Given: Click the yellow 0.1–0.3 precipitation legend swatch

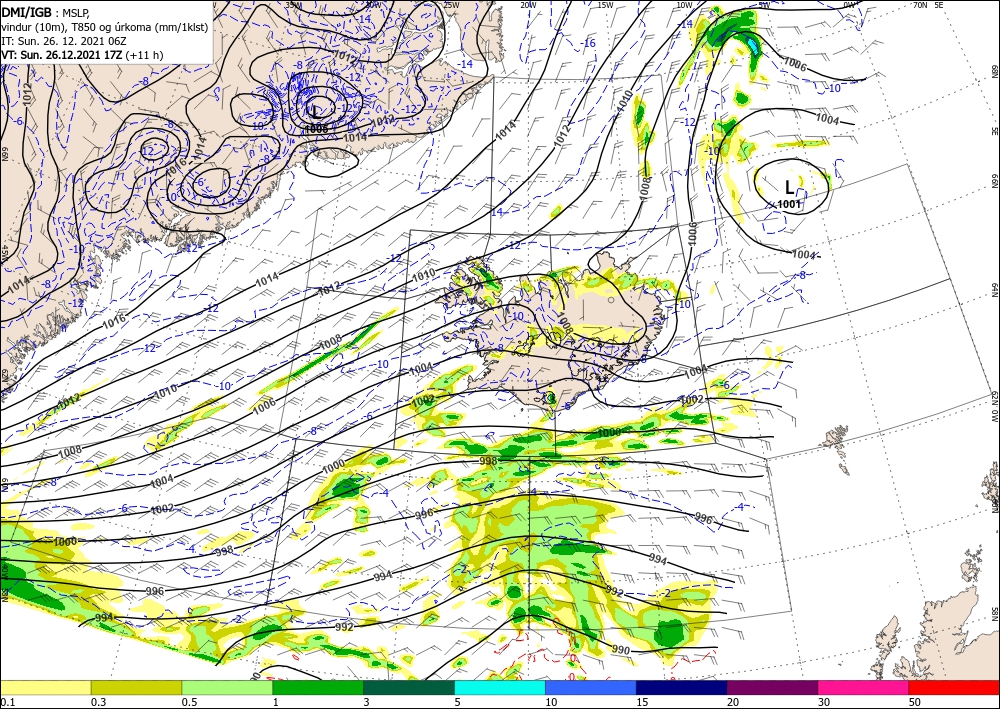Looking at the screenshot, I should coord(45,688).
